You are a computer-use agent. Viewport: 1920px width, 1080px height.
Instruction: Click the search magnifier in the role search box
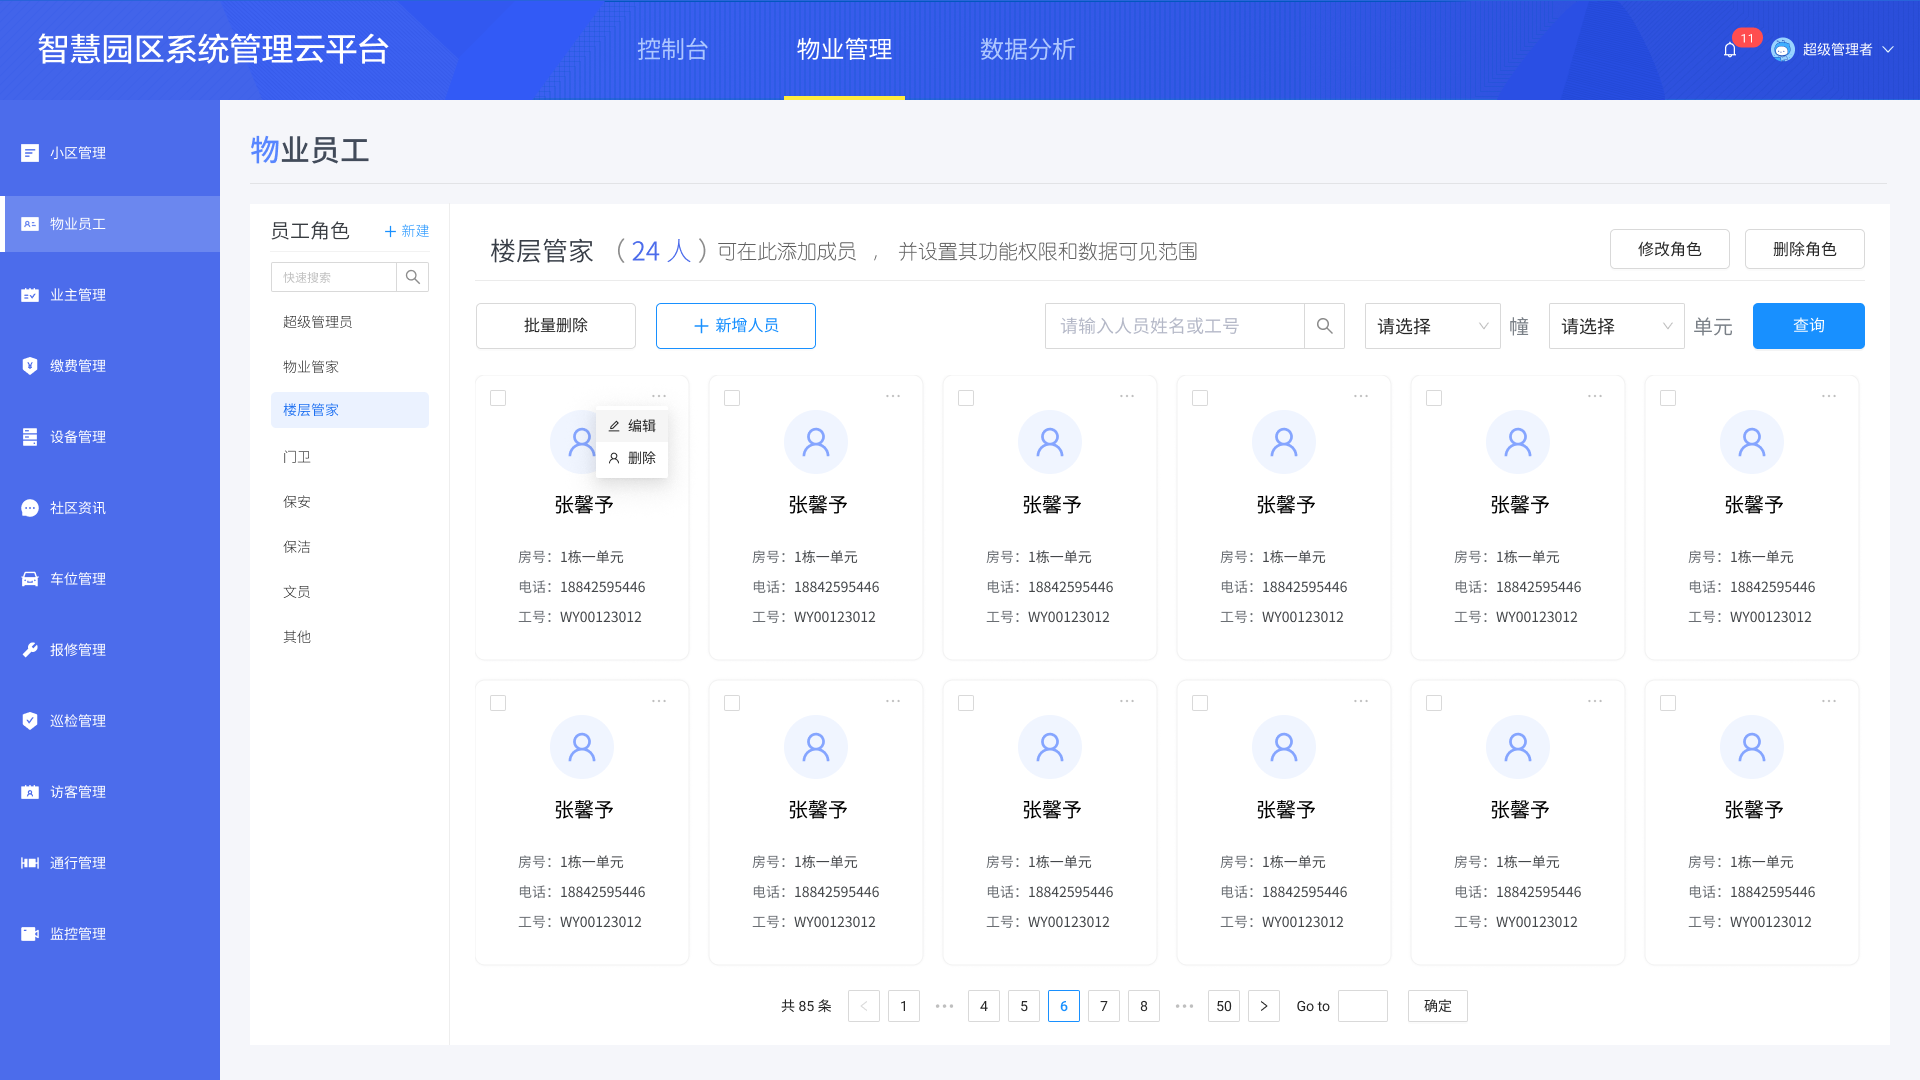[x=412, y=277]
